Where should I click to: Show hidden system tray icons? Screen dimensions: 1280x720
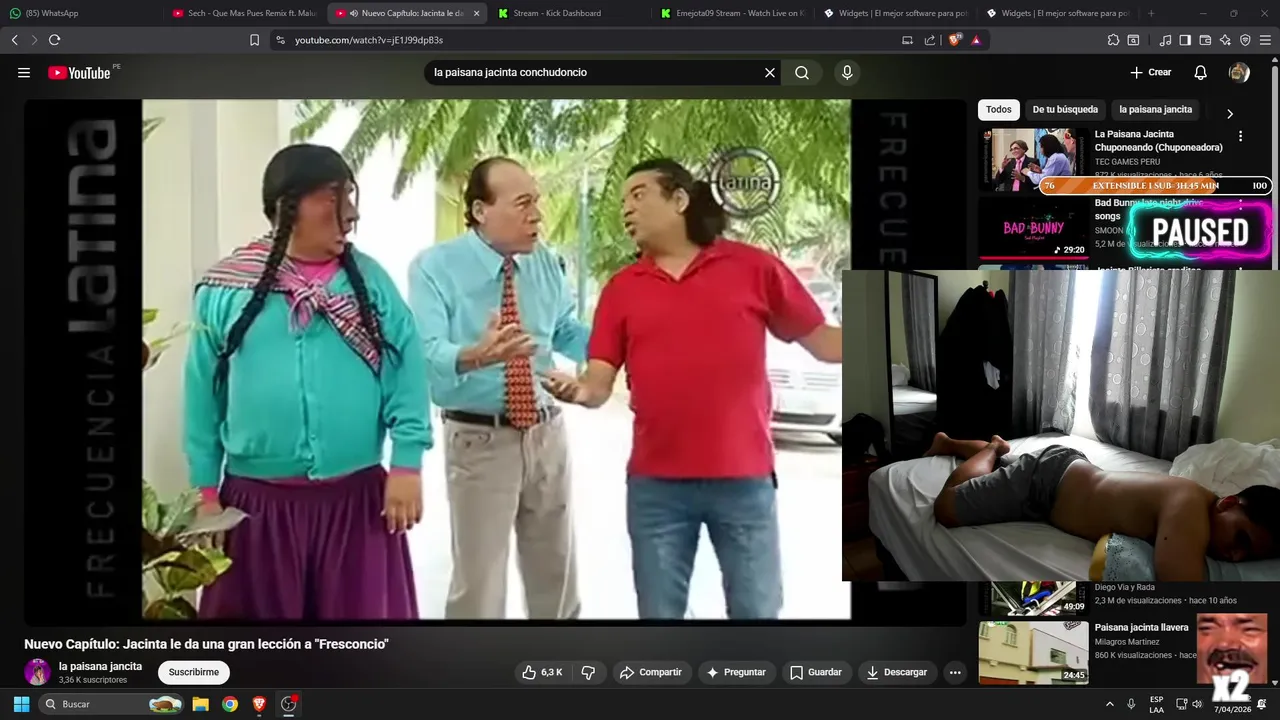1109,704
